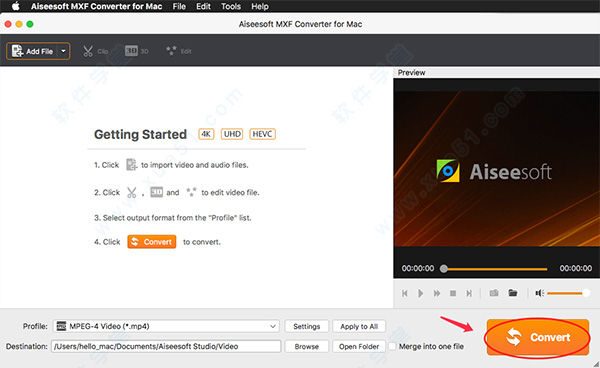The height and width of the screenshot is (368, 600).
Task: Click the Destination path field
Action: point(166,346)
